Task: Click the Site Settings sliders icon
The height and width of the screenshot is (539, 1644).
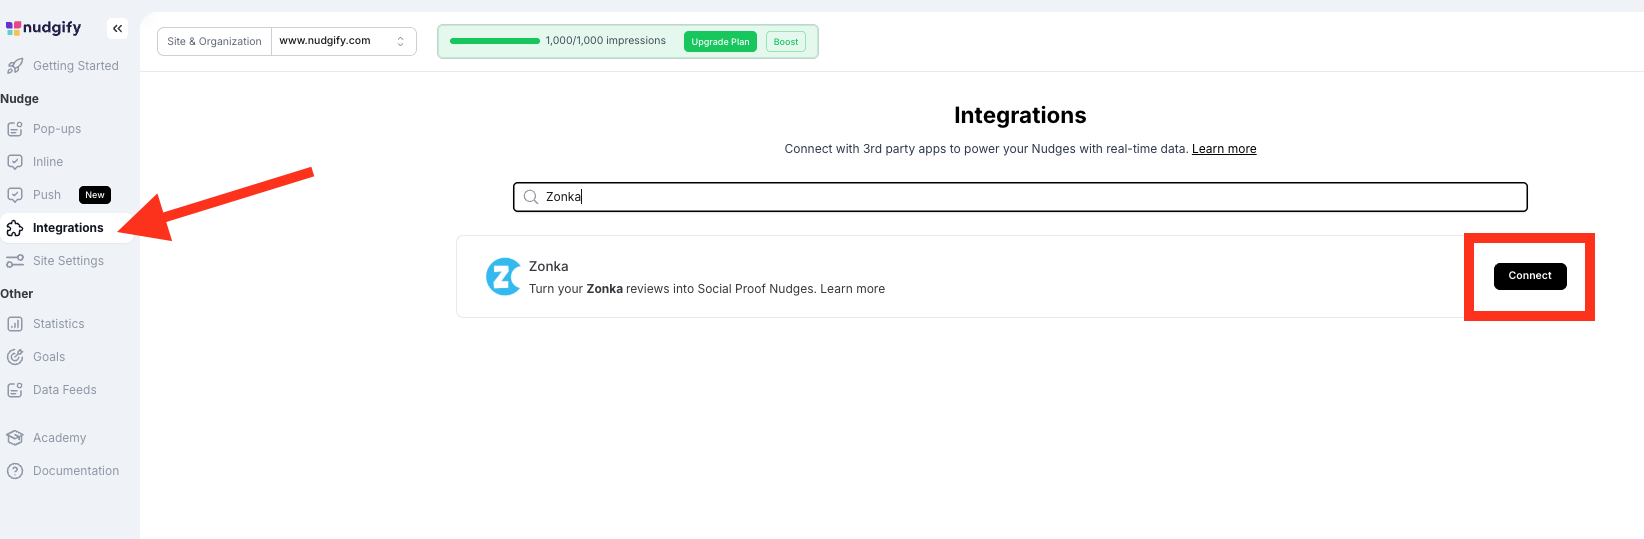Action: click(15, 261)
